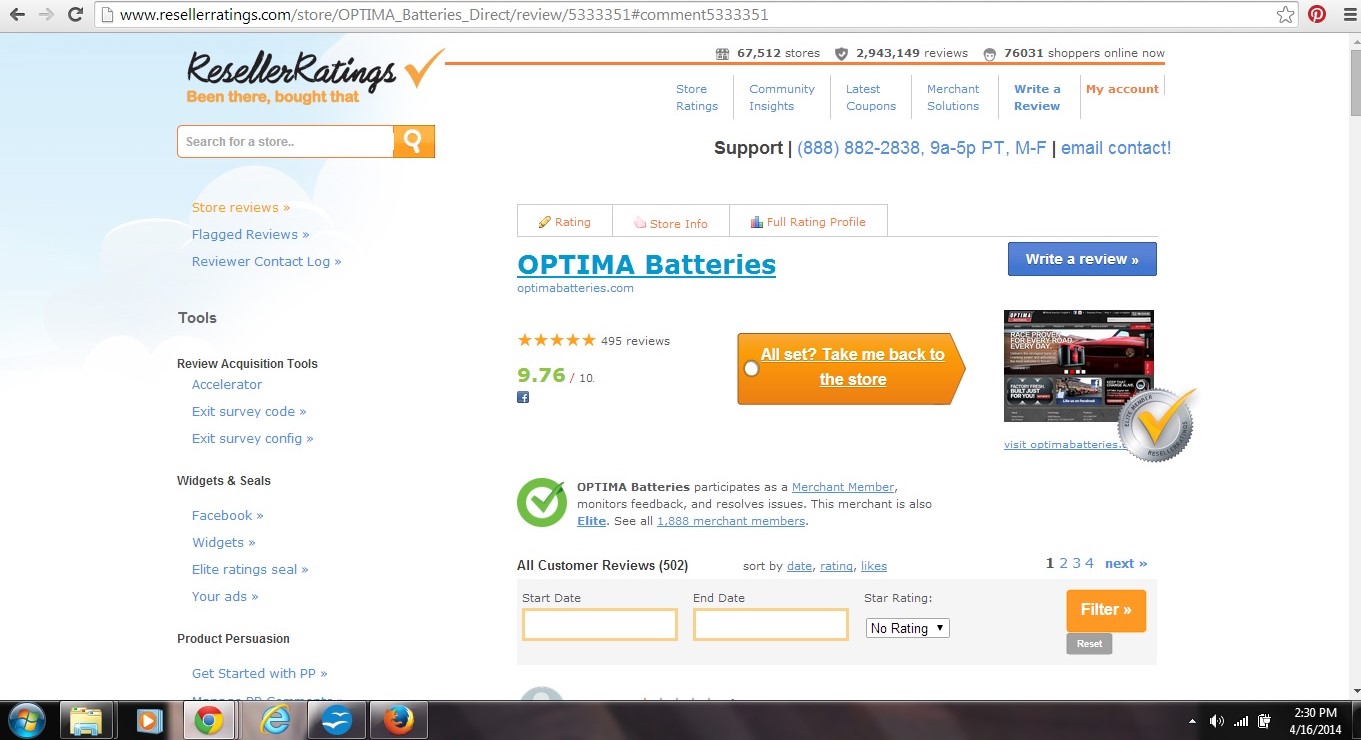The image size is (1361, 740).
Task: Open the Widgets sidebar link
Action: point(224,543)
